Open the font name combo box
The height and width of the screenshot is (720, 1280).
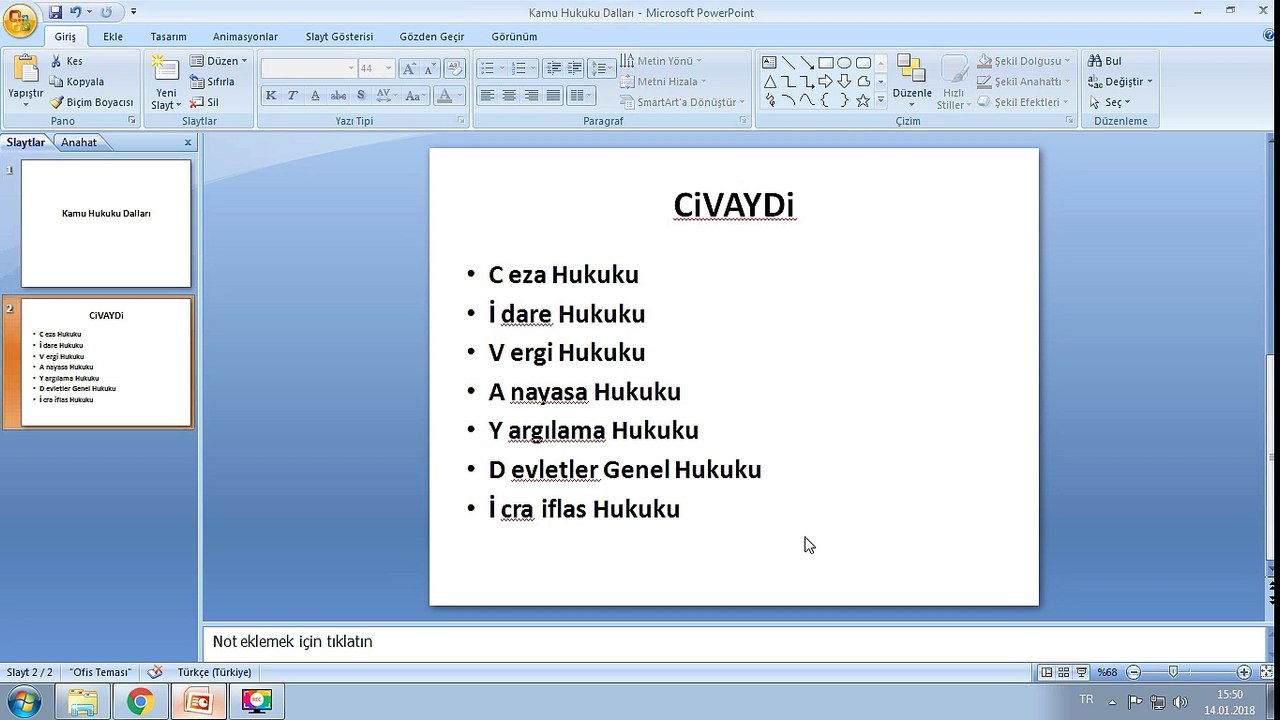308,69
